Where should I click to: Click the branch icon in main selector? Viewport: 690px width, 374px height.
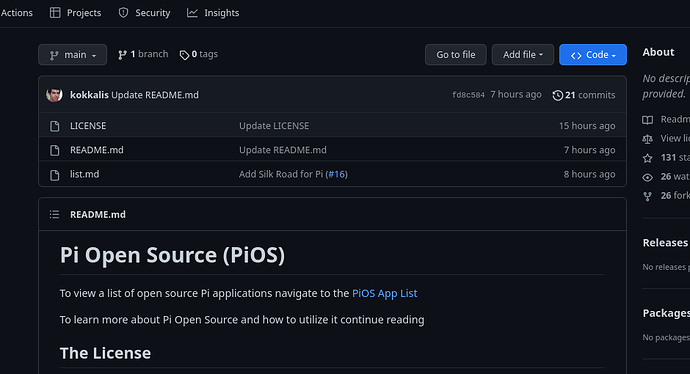point(54,55)
